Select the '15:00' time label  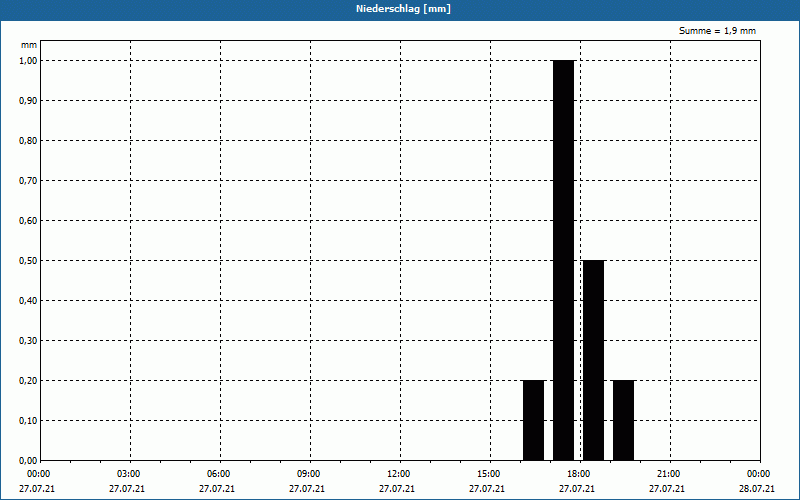coord(488,474)
